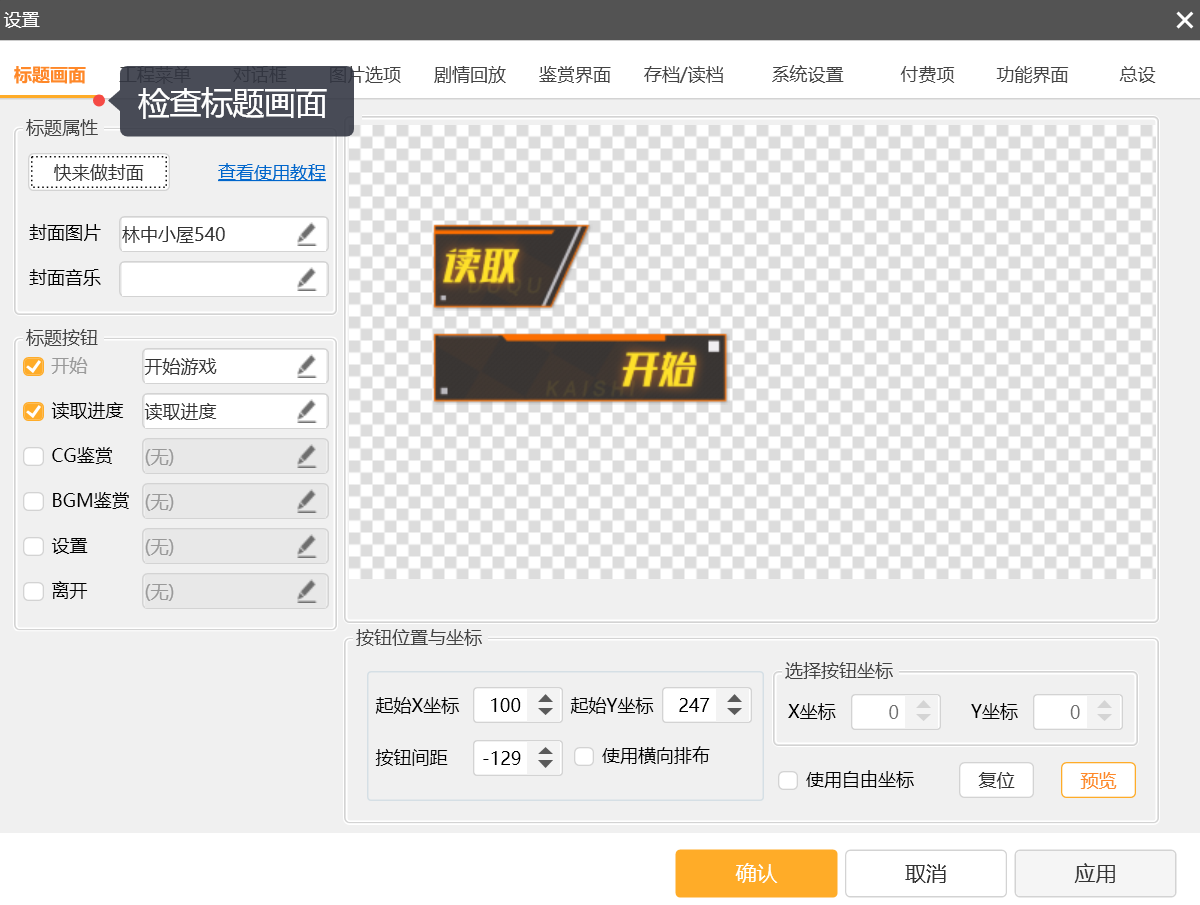Decrease 起始Y坐标 with down arrow
This screenshot has height=905, width=1200.
pyautogui.click(x=735, y=713)
